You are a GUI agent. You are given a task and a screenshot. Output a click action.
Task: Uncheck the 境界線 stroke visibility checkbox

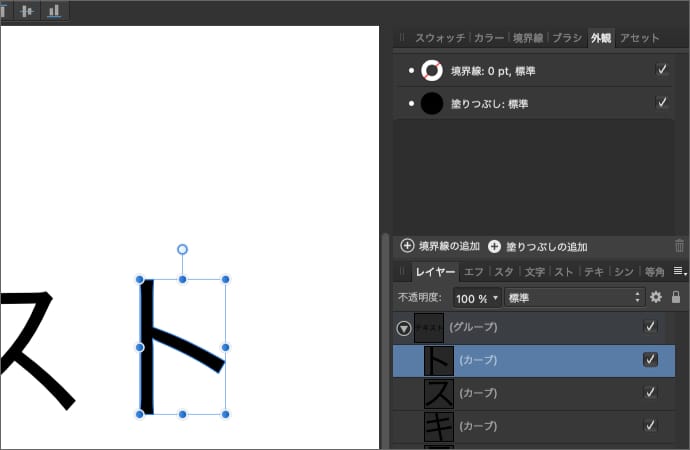click(661, 70)
